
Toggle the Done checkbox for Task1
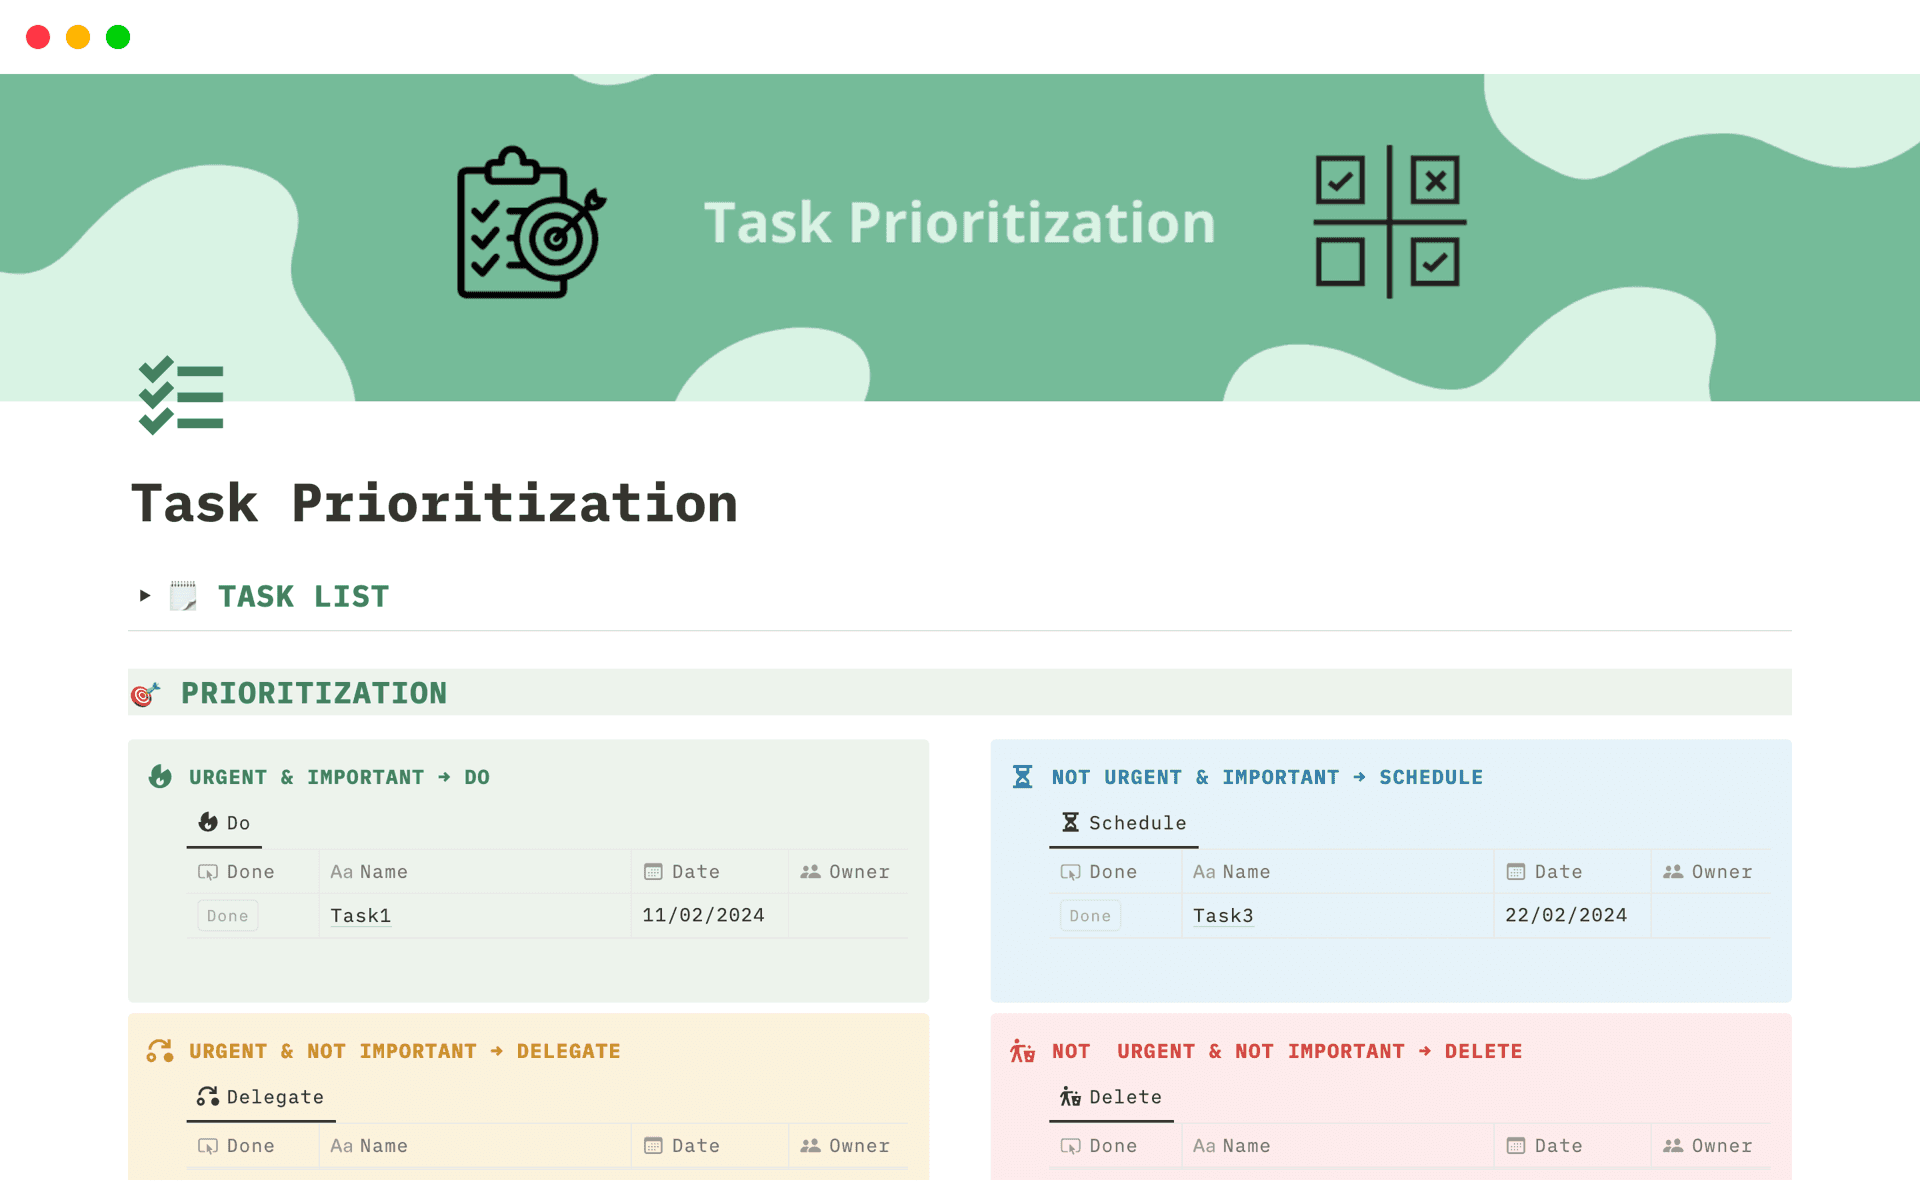click(227, 915)
